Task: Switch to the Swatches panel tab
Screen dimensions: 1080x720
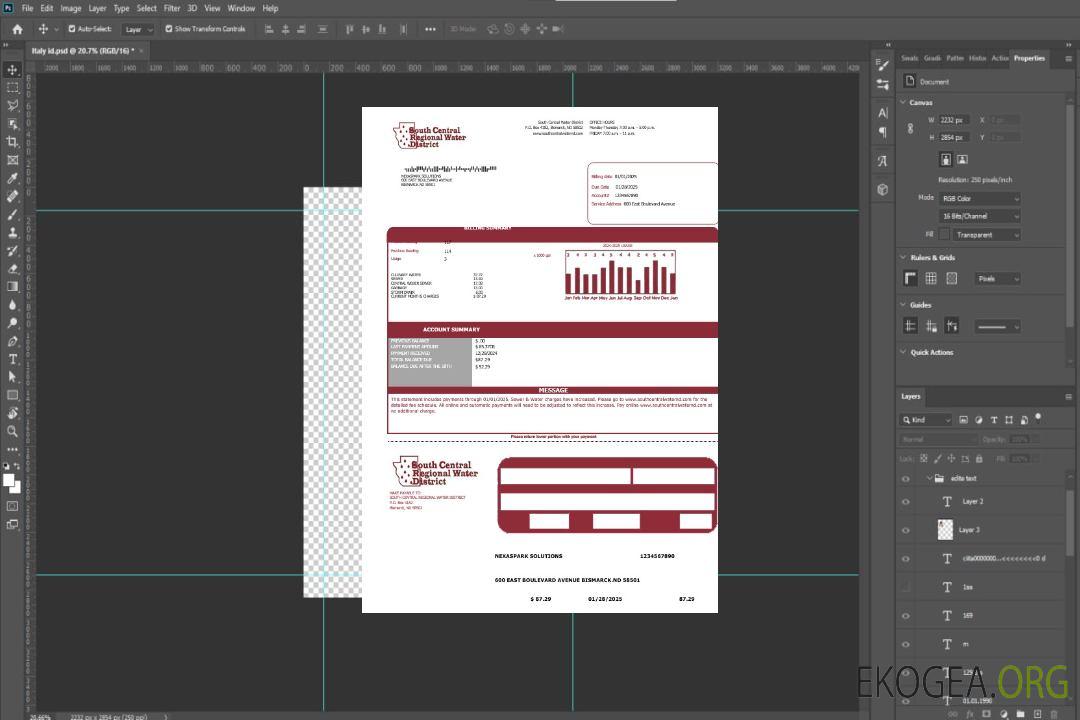Action: (909, 58)
